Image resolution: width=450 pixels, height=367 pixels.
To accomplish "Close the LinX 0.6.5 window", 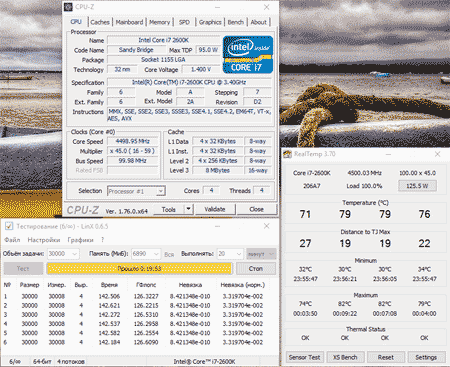I will pos(267,226).
